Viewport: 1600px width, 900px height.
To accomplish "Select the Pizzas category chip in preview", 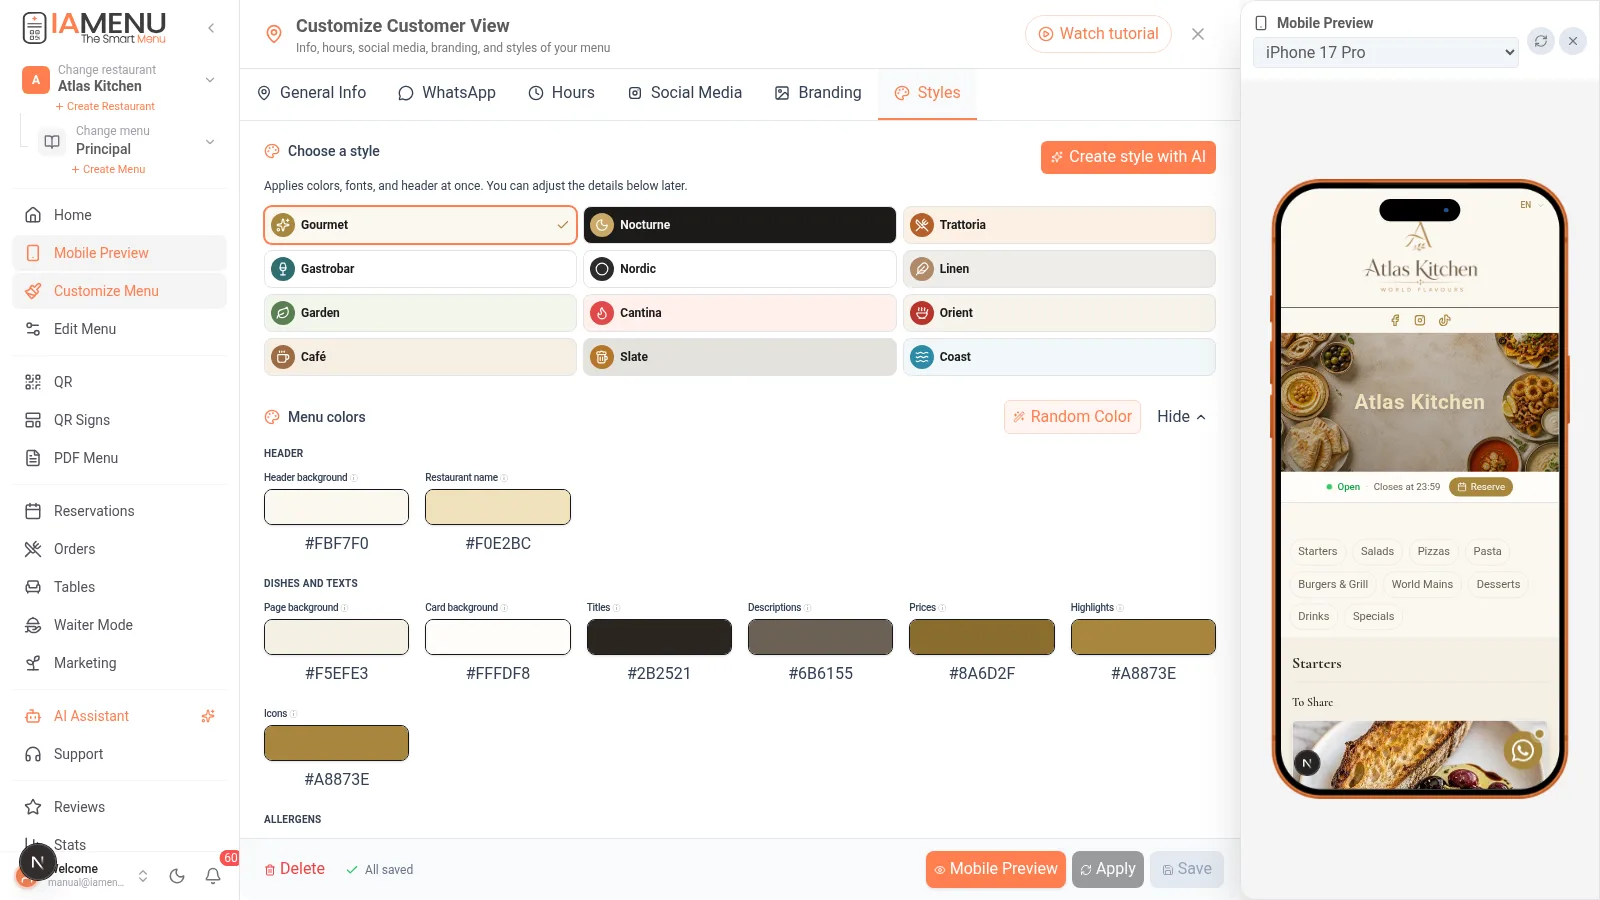I will click(1433, 551).
